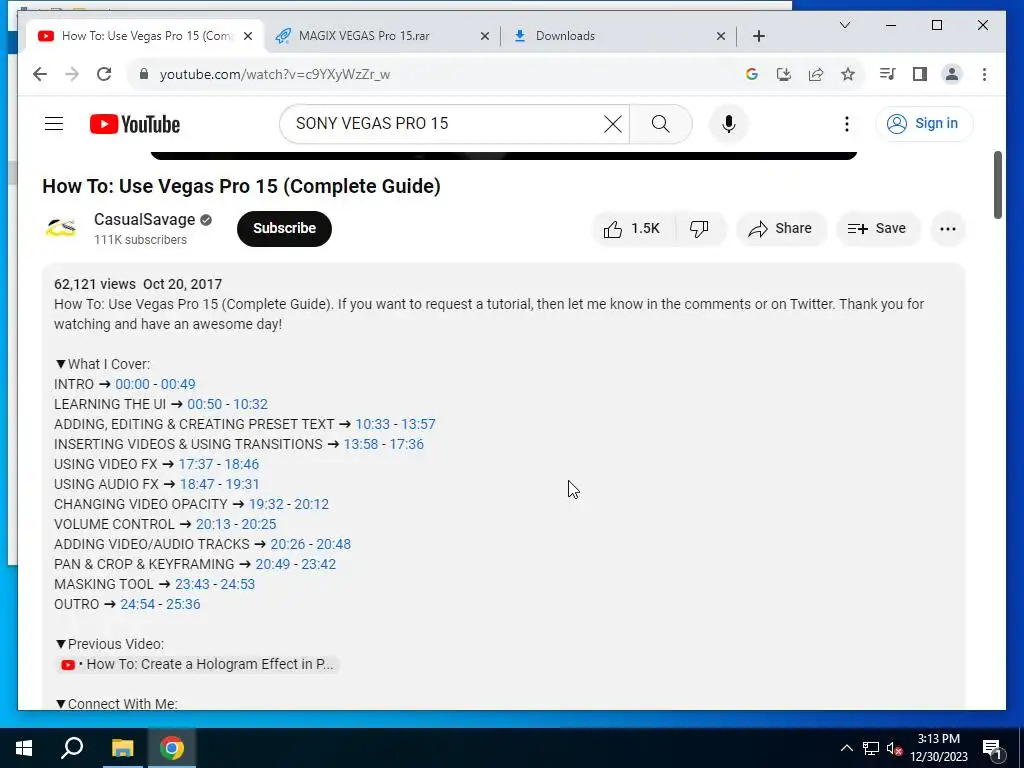Click the install app icon in address bar
The width and height of the screenshot is (1024, 768).
click(x=784, y=74)
